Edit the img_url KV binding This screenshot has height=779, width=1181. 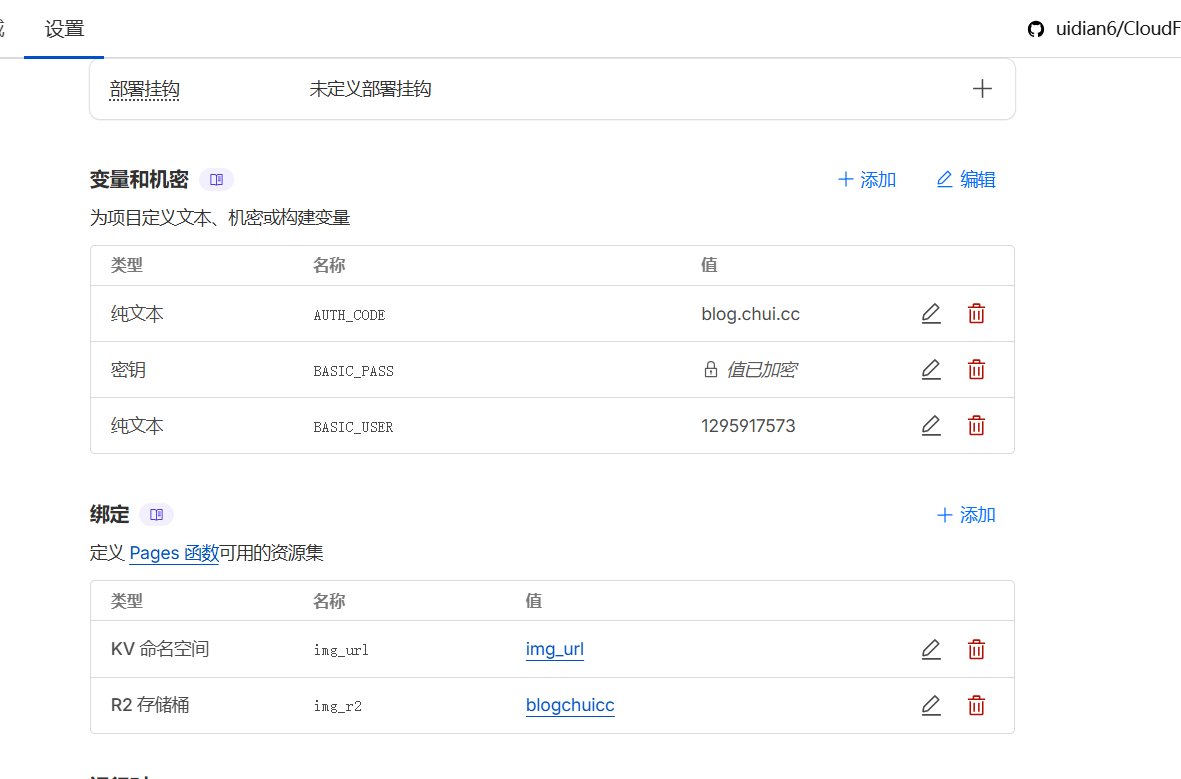pyautogui.click(x=931, y=649)
